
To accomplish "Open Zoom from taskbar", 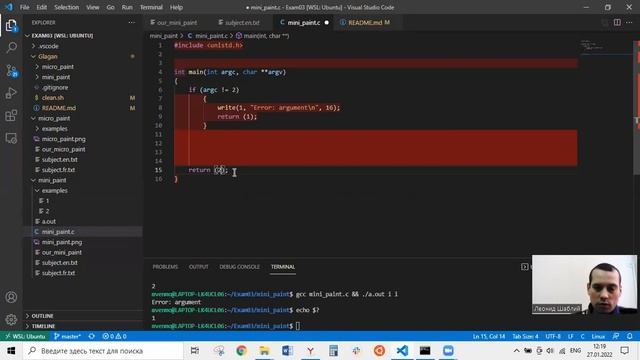I will pos(448,351).
